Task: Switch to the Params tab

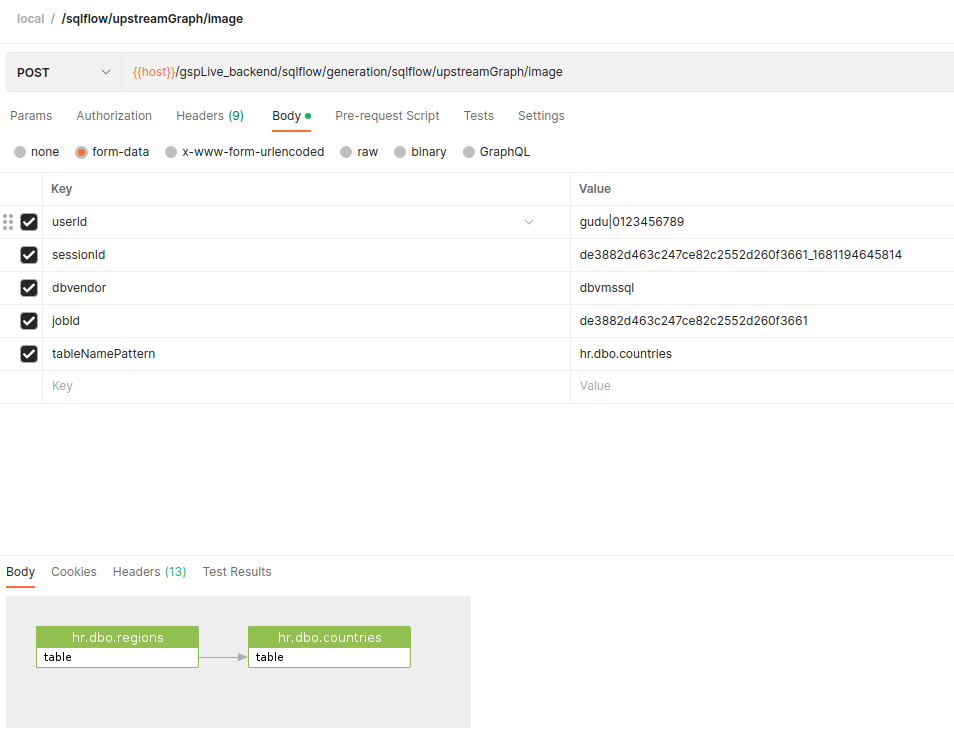Action: [x=31, y=116]
